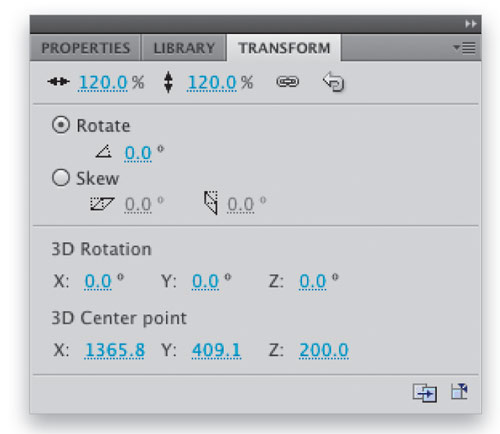Click the scale height vertical arrows icon
Viewport: 500px width, 434px height.
(x=168, y=82)
